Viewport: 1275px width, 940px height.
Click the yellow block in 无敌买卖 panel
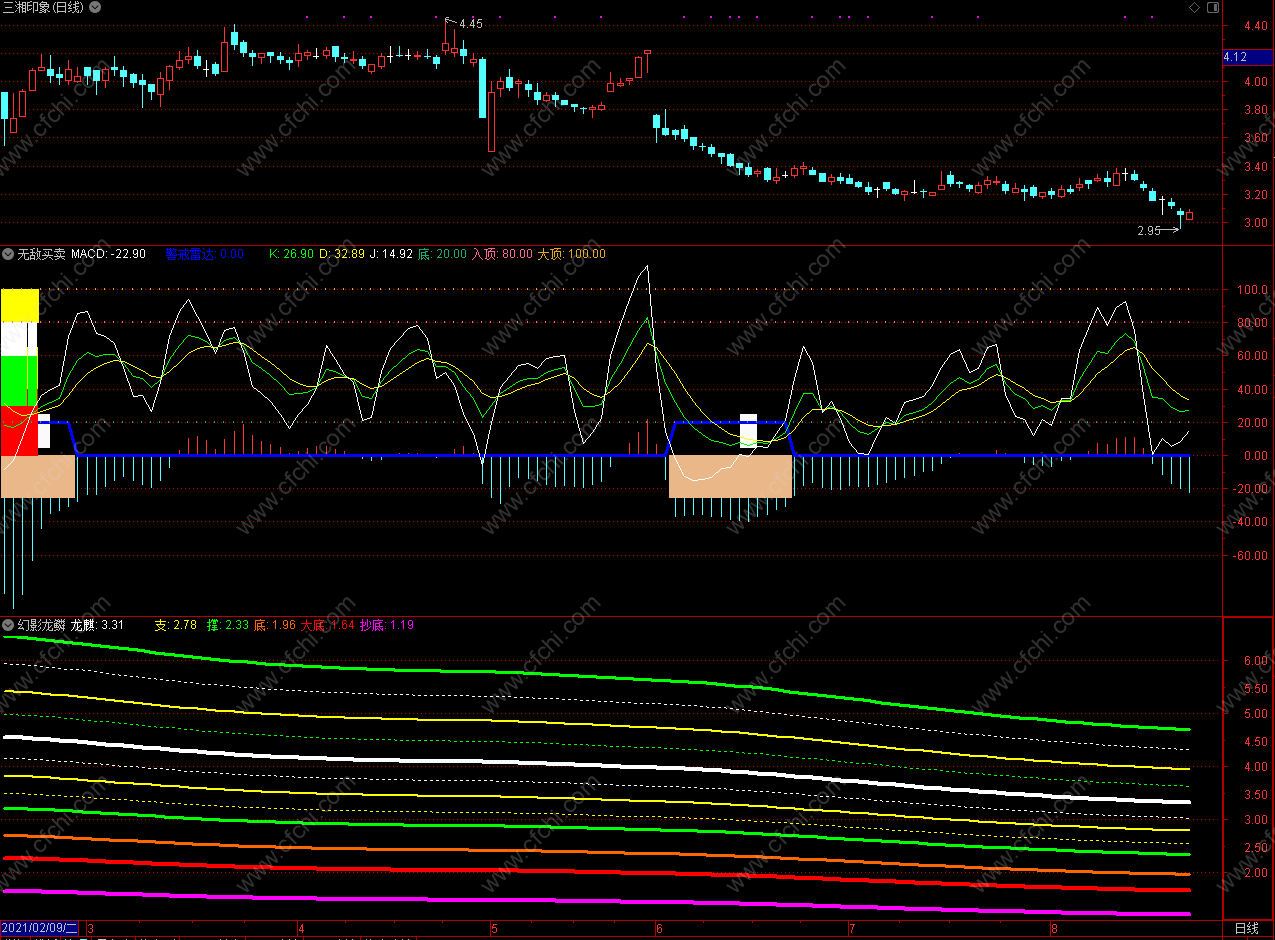tap(19, 305)
